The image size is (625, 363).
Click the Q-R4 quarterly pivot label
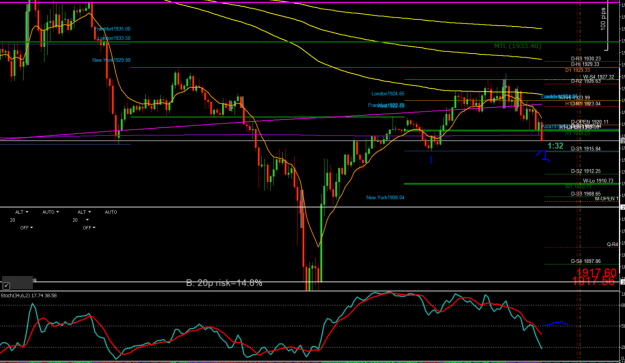point(612,245)
